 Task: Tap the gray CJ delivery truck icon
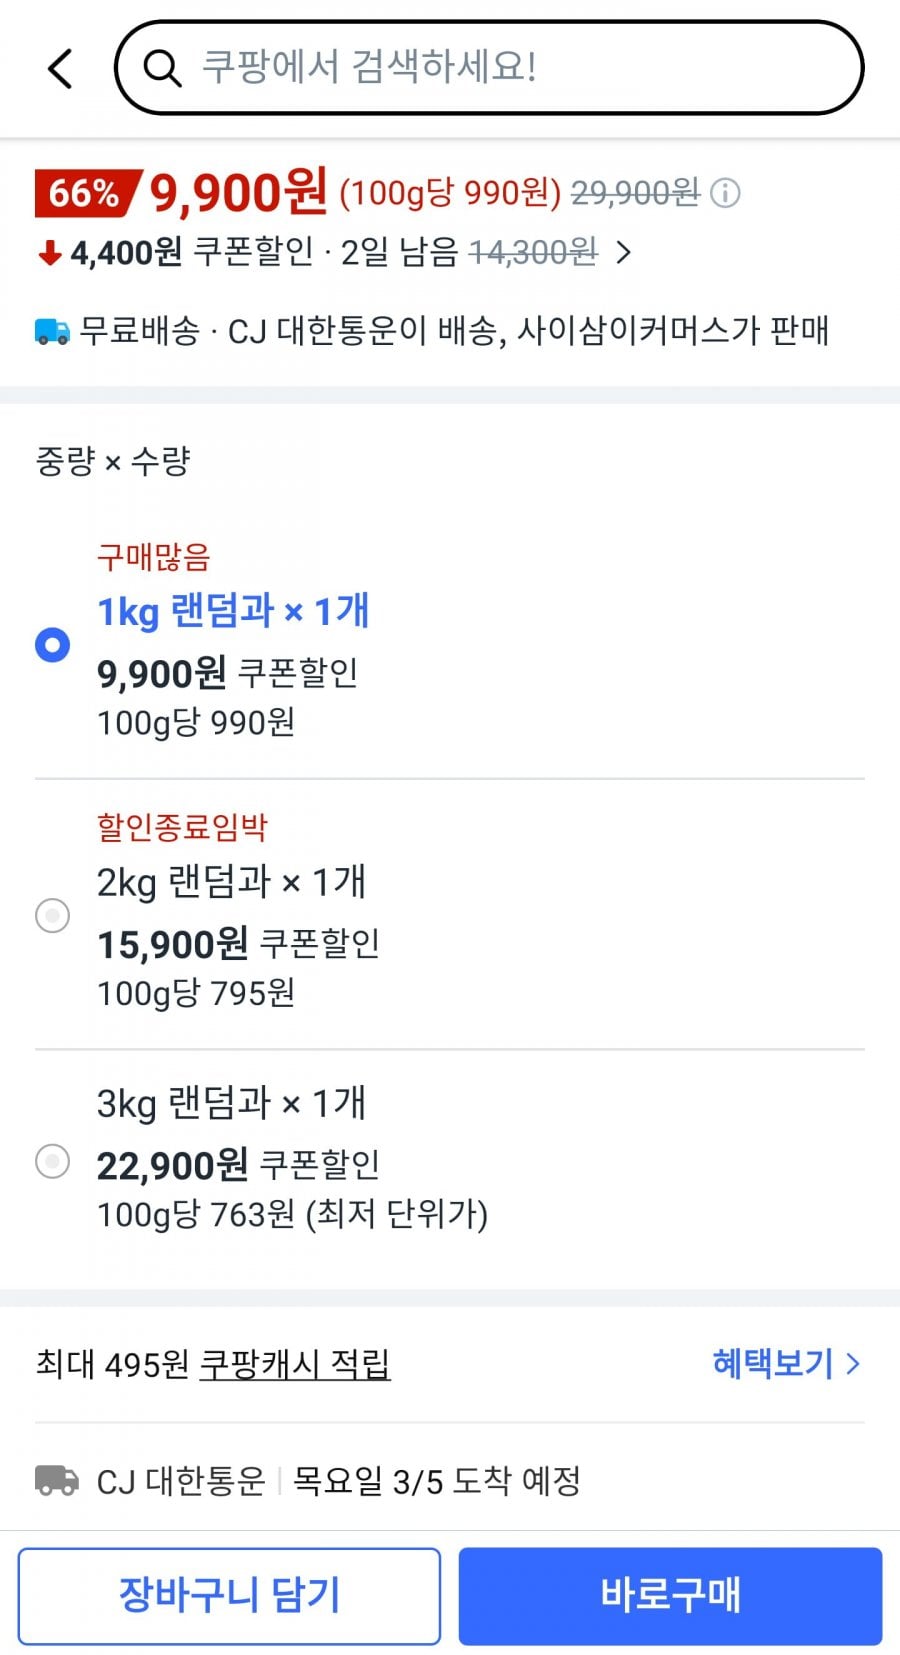[x=57, y=1480]
